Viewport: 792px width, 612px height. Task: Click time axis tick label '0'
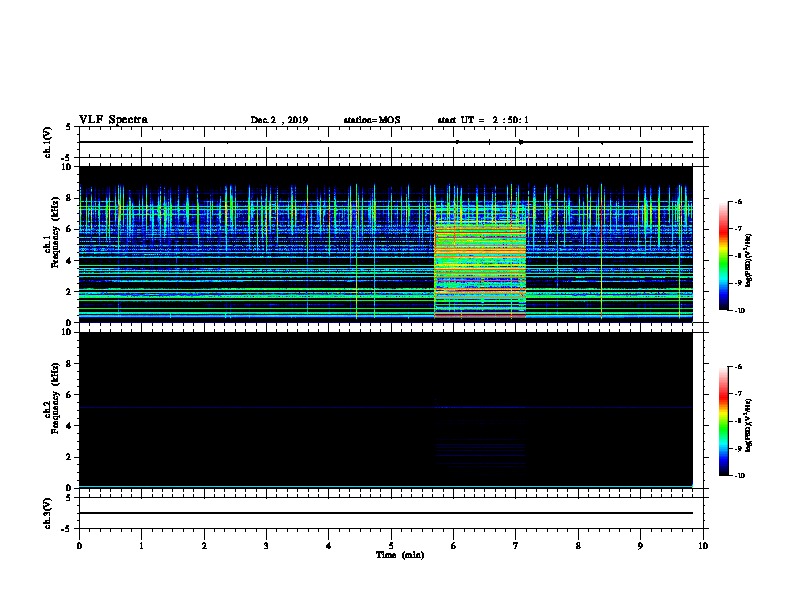point(79,545)
